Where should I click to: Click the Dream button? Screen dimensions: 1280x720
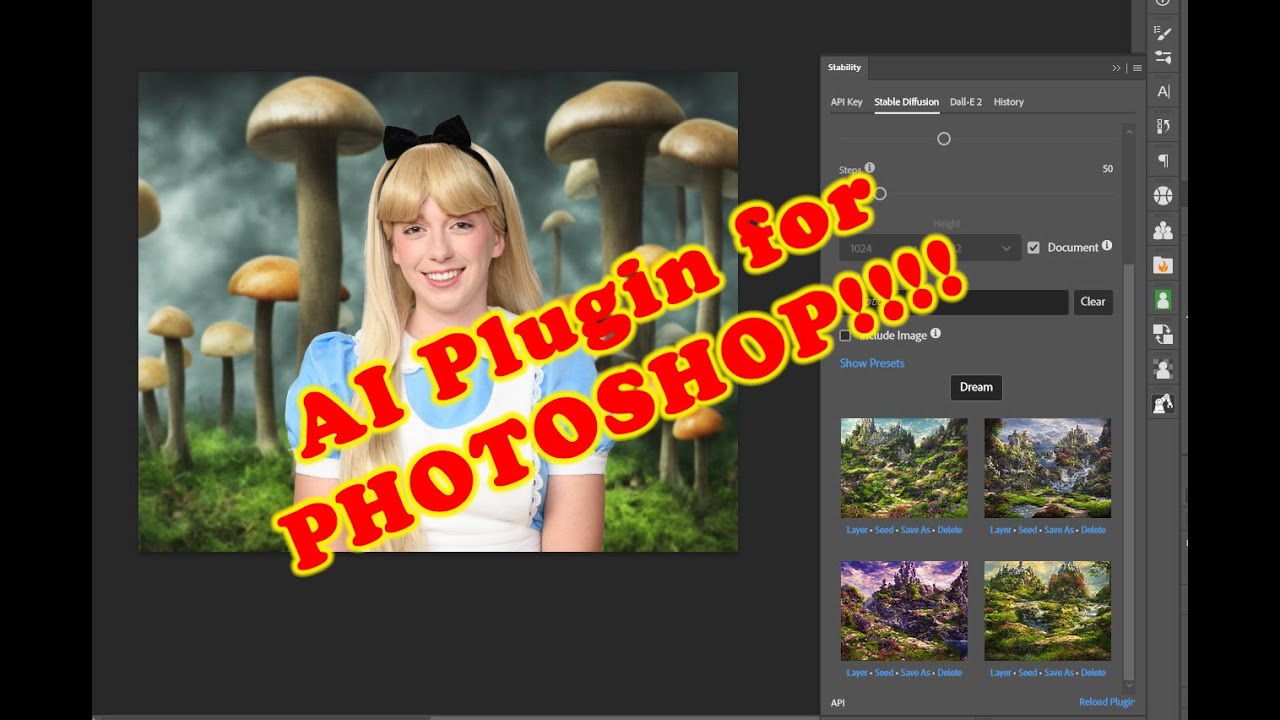point(976,387)
